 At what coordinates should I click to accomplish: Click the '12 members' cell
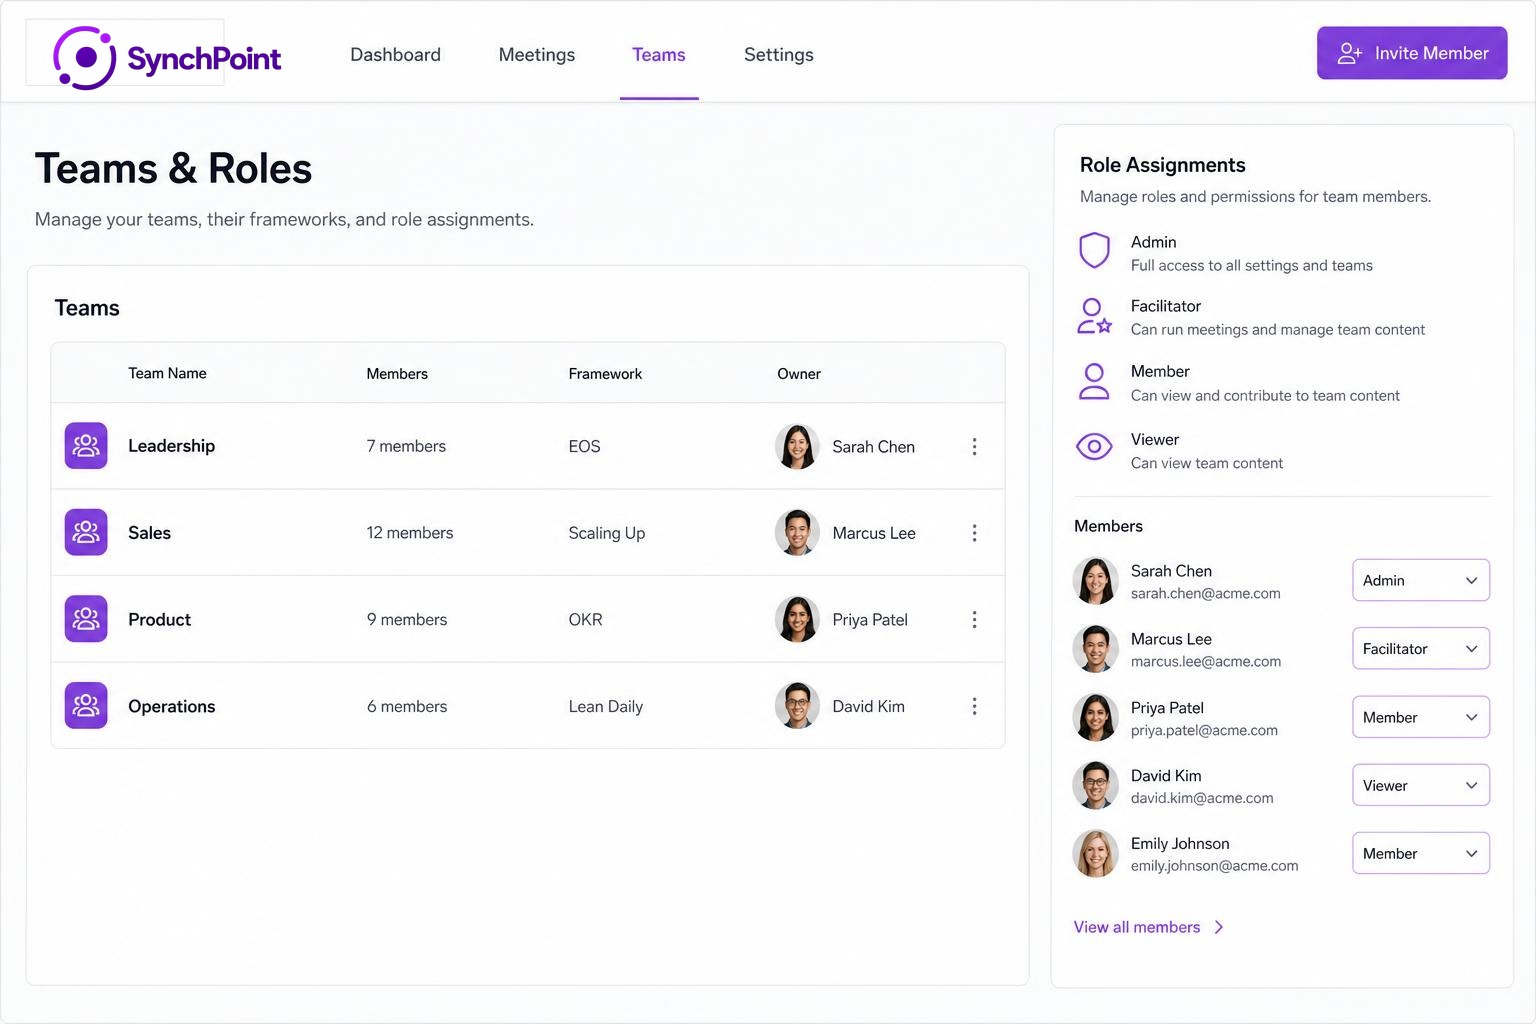410,533
